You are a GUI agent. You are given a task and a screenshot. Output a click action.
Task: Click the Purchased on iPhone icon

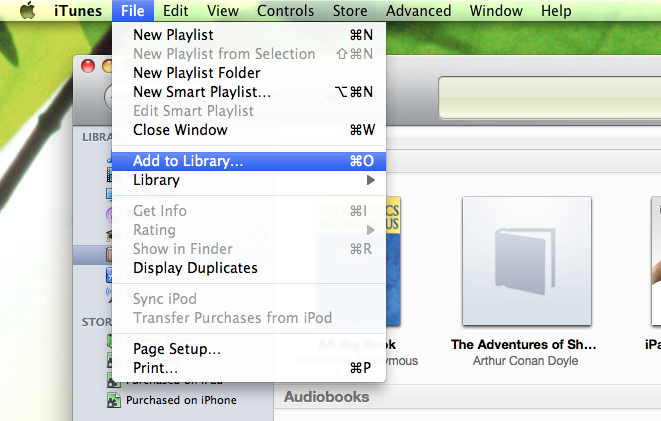coord(113,400)
